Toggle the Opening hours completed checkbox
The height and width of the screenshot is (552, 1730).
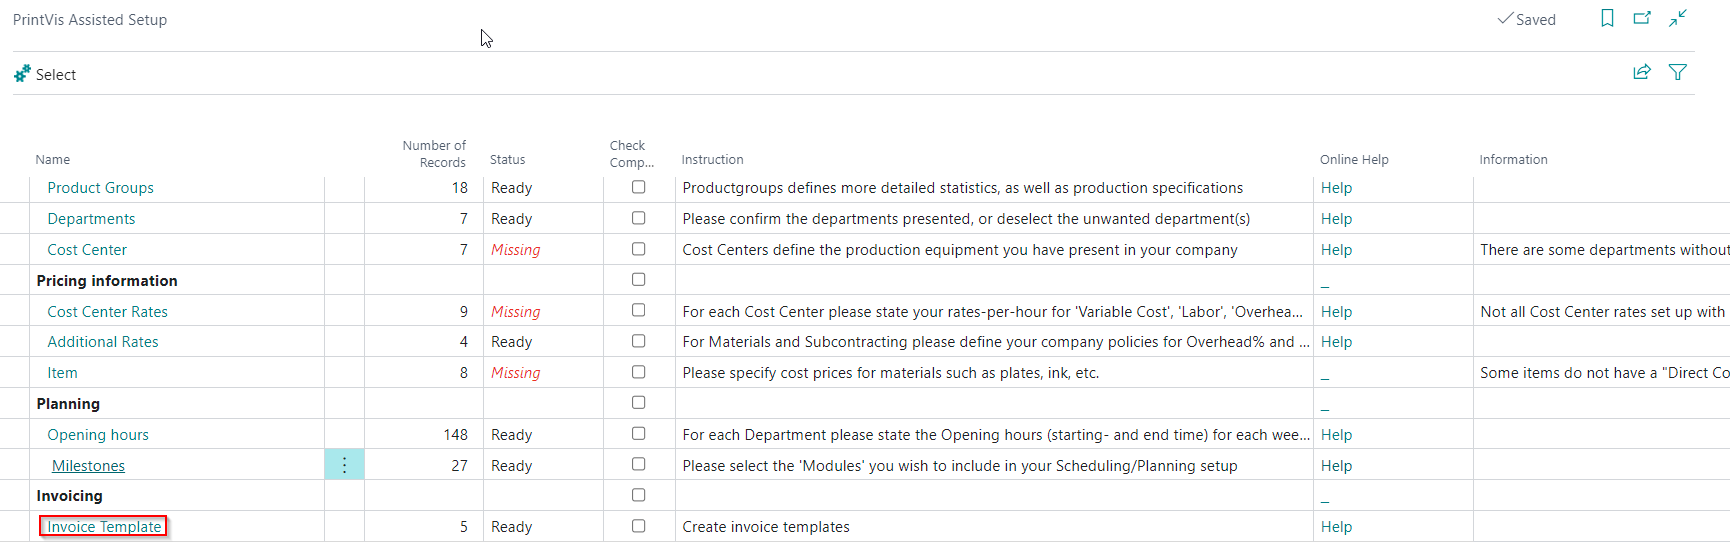pos(639,434)
